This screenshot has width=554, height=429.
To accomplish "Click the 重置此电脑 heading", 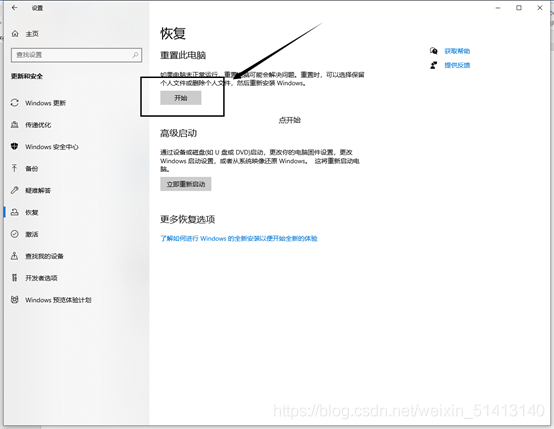I will [x=183, y=55].
